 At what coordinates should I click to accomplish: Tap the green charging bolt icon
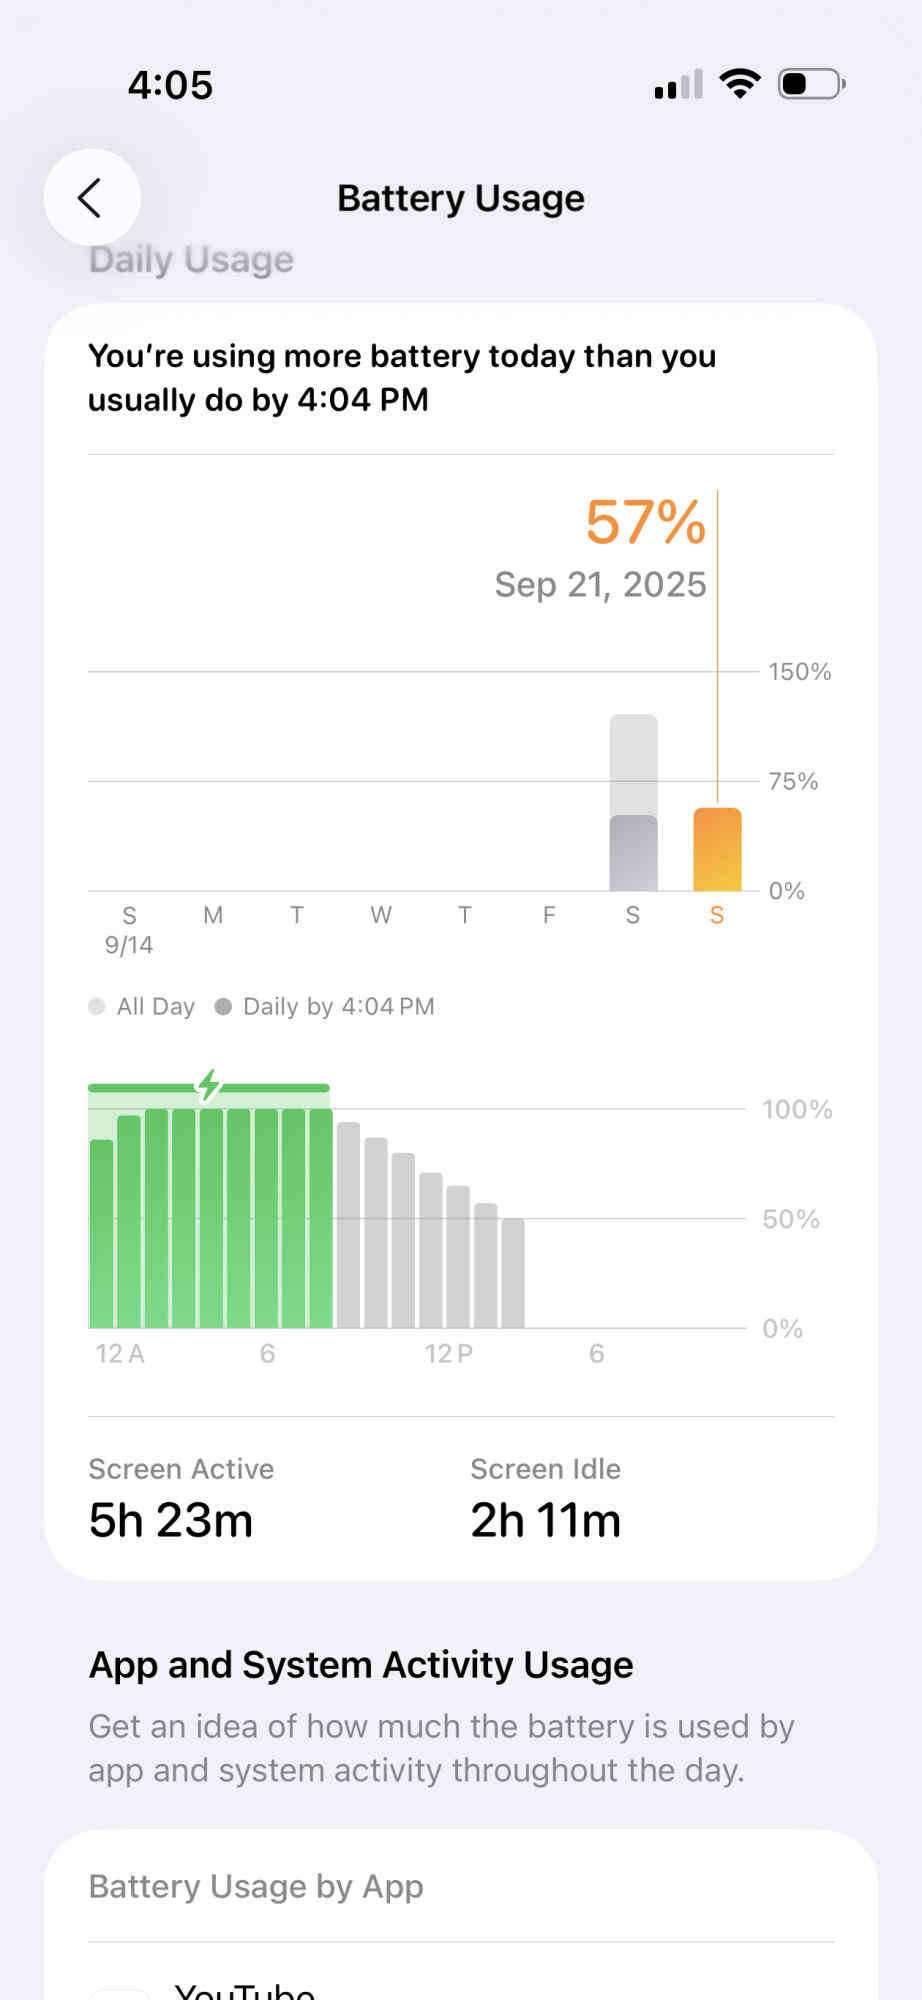209,1084
